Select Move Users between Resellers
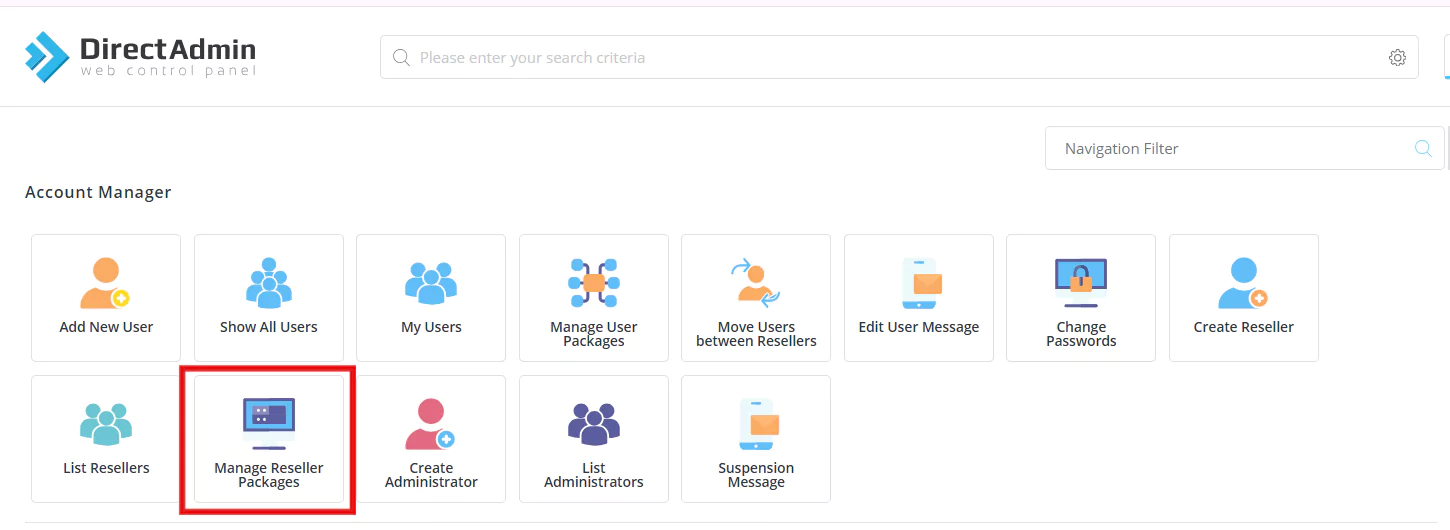 (x=756, y=298)
